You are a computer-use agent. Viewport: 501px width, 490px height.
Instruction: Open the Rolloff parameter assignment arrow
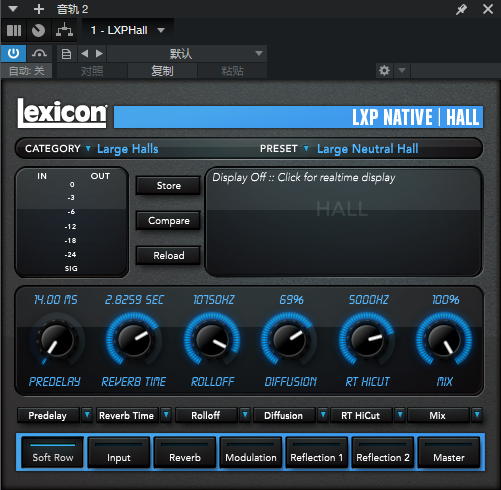[x=245, y=415]
